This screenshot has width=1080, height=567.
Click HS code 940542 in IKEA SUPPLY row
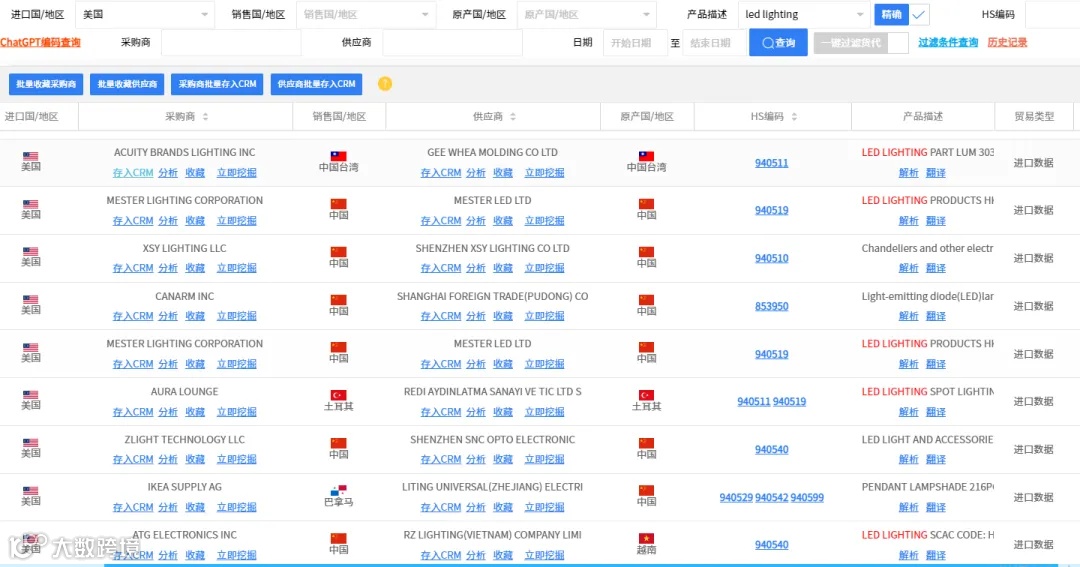point(771,497)
